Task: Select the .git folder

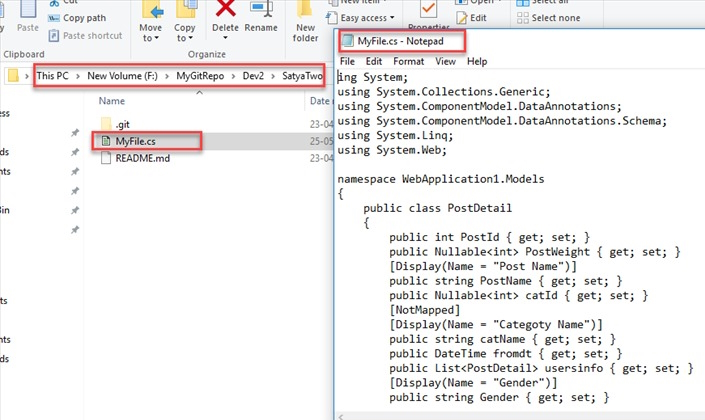Action: (x=122, y=124)
